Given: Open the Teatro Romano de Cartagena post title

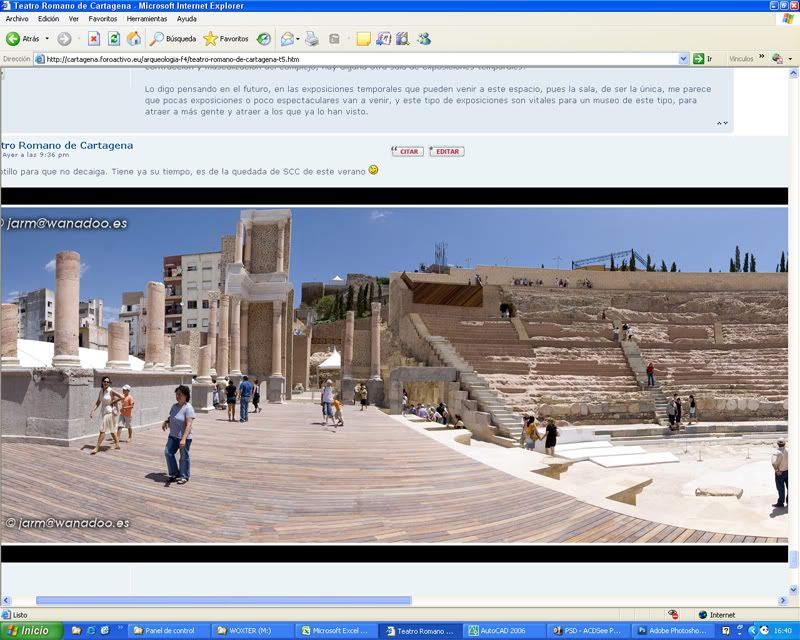Looking at the screenshot, I should (x=67, y=145).
